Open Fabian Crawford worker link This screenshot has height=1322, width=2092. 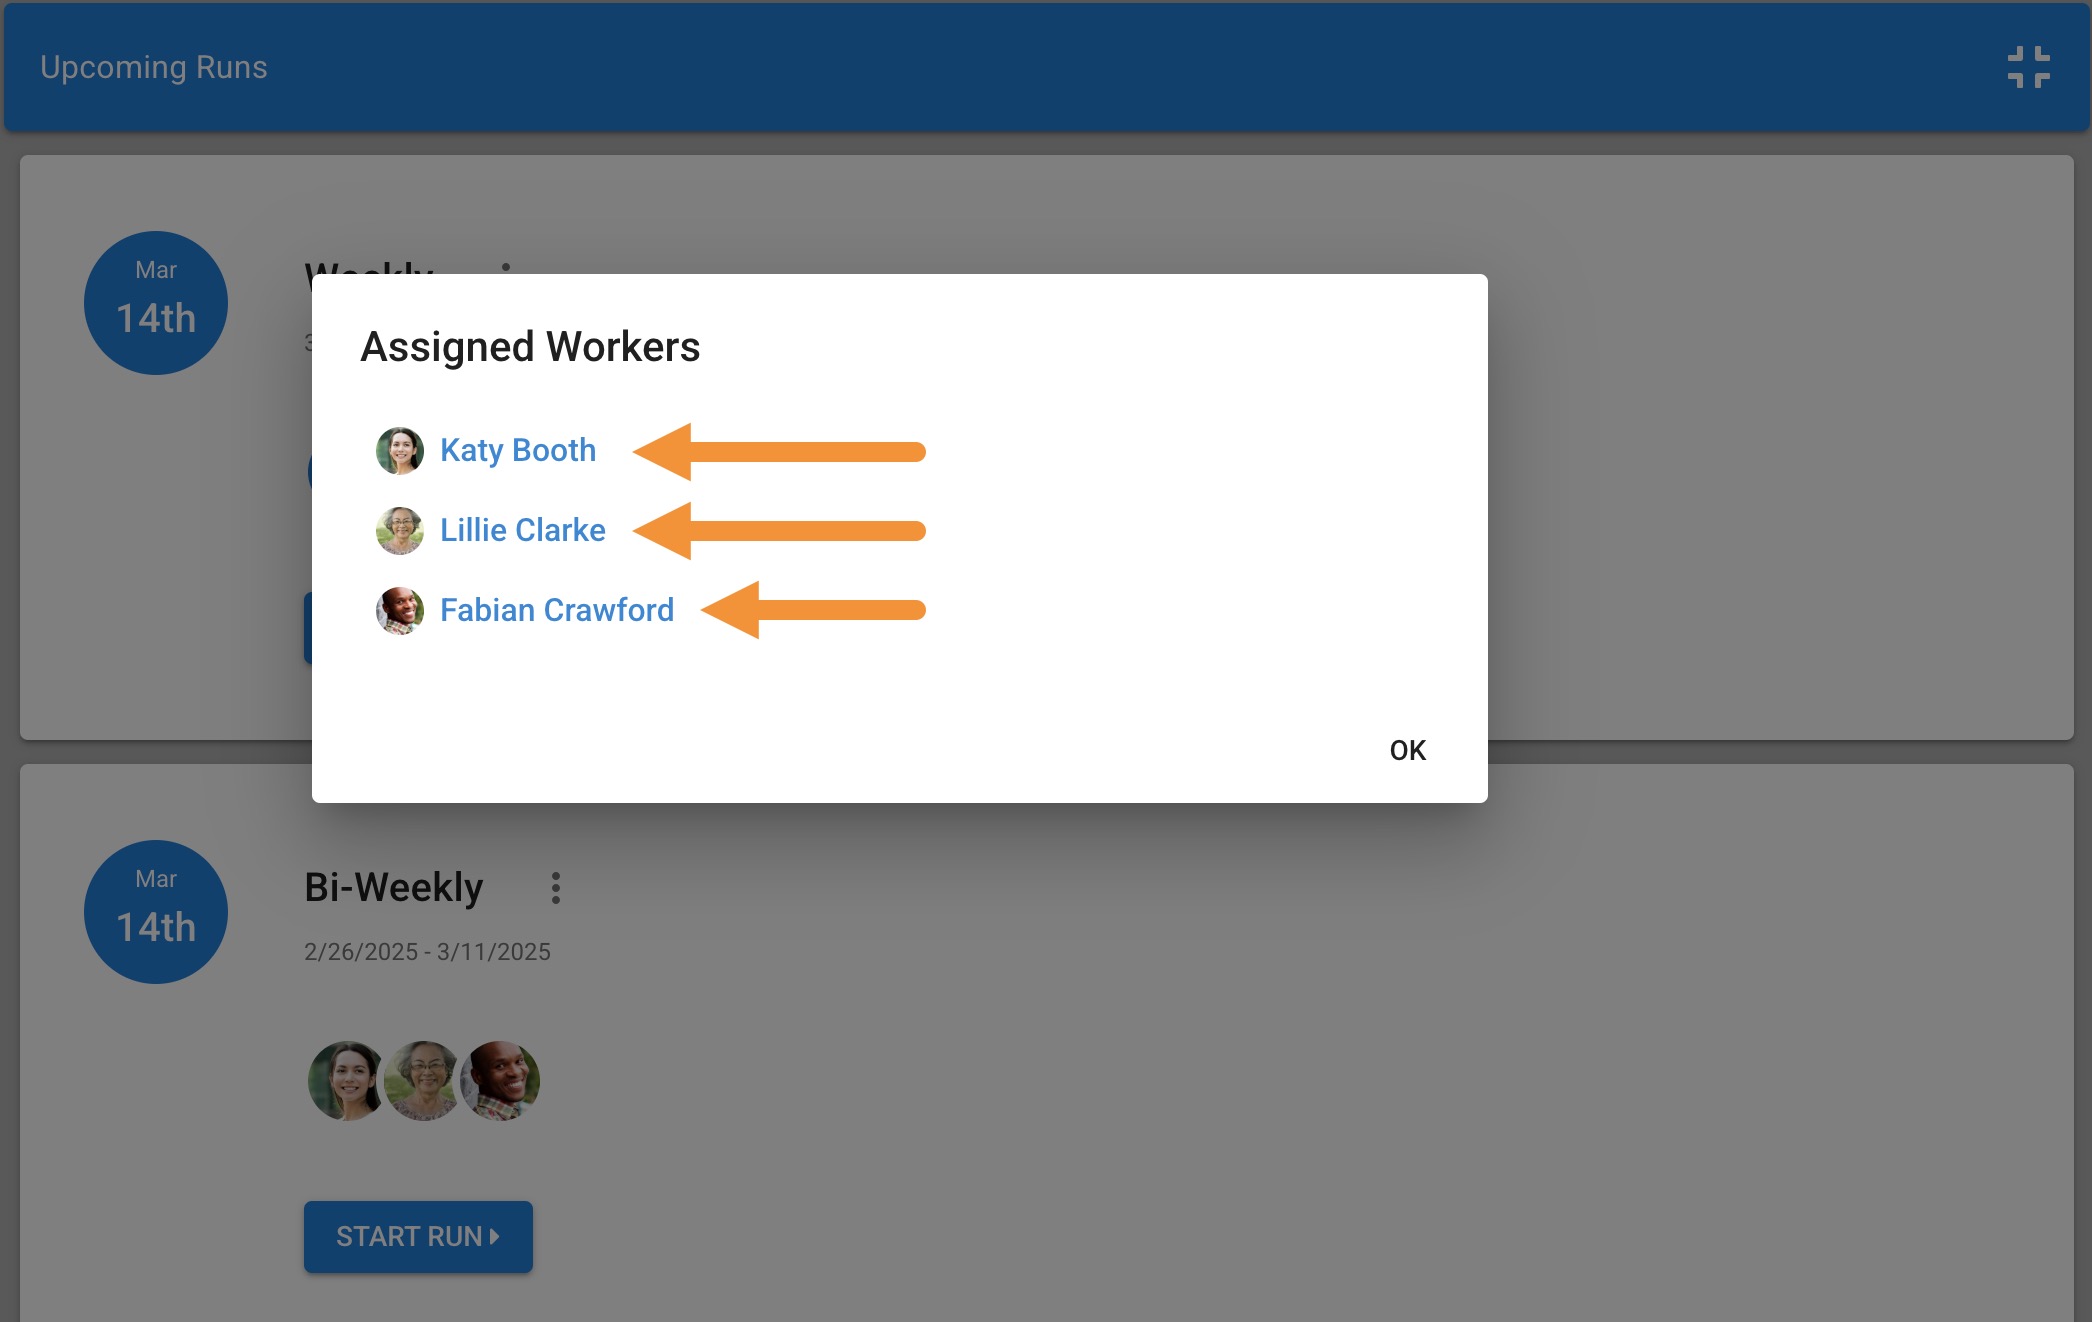click(x=557, y=610)
